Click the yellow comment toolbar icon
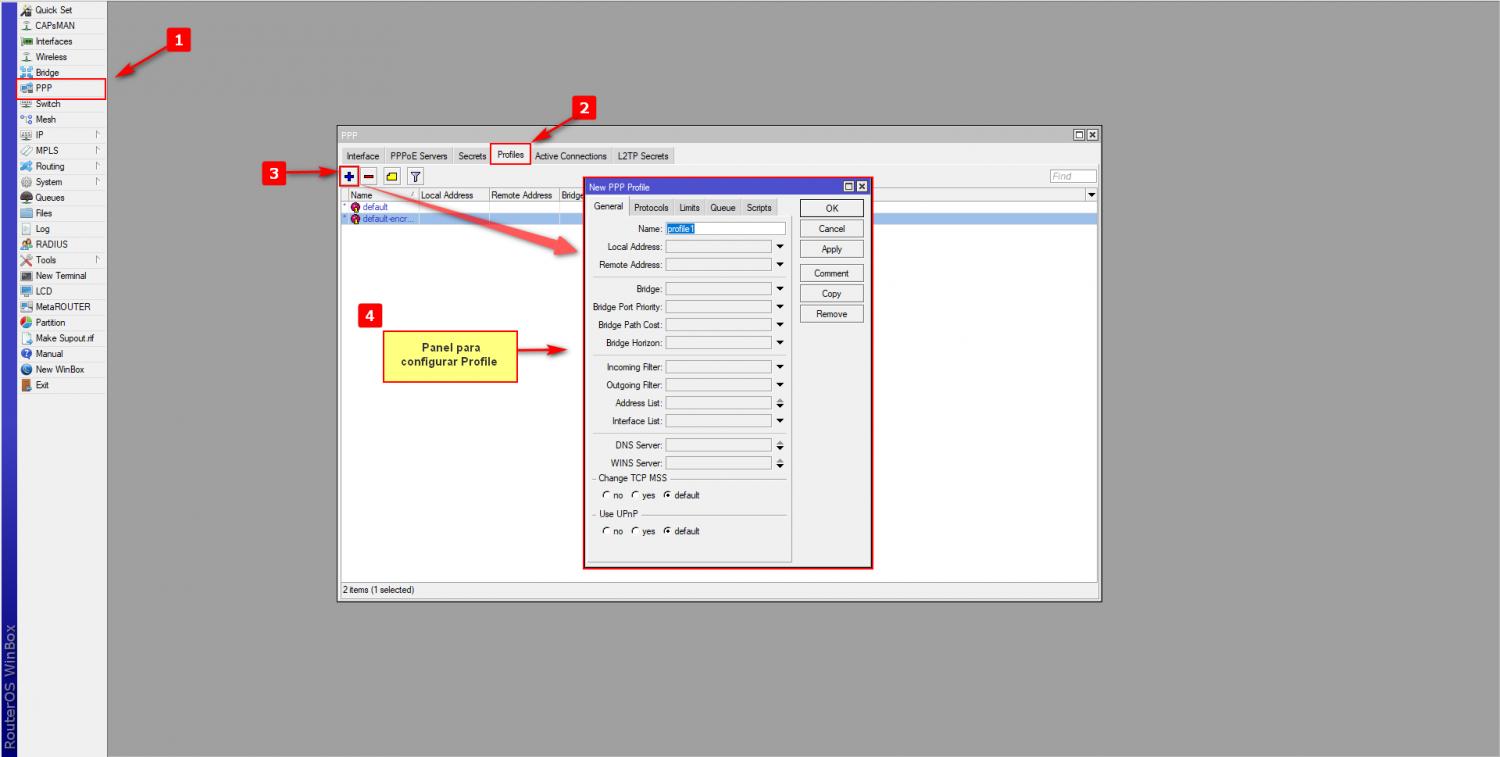 tap(392, 176)
